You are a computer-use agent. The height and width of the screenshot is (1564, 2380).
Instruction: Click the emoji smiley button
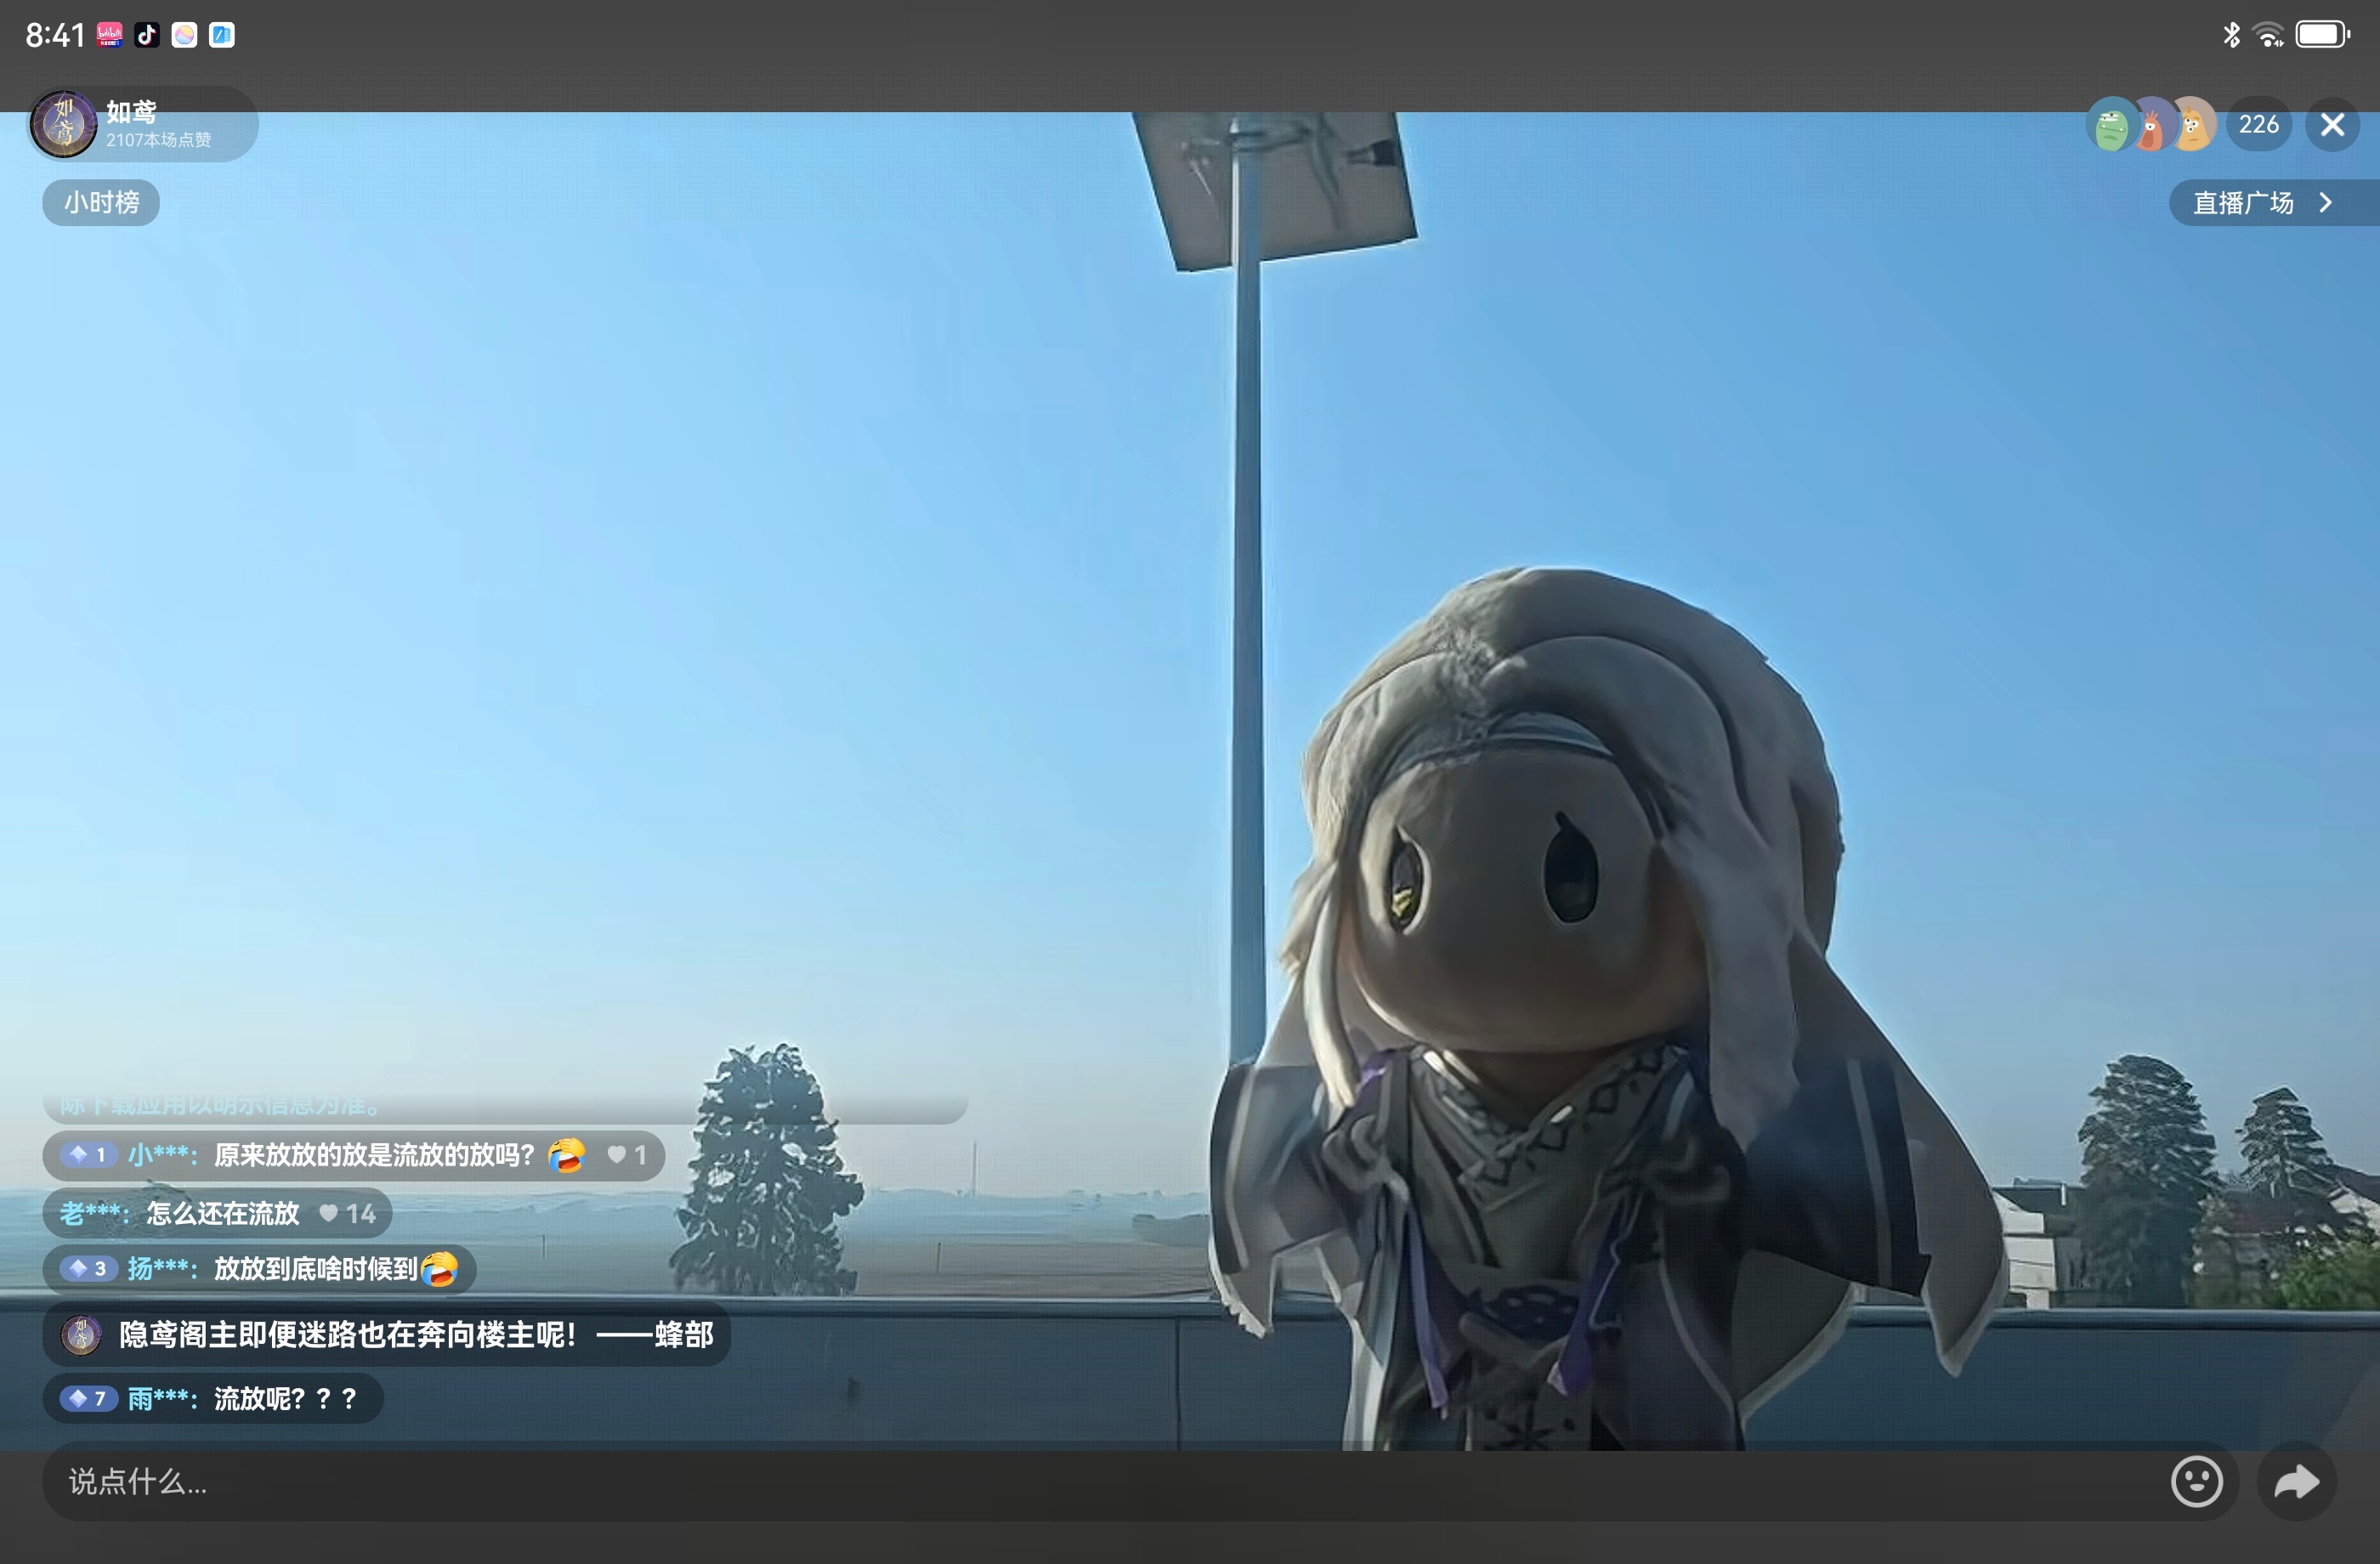tap(2196, 1481)
